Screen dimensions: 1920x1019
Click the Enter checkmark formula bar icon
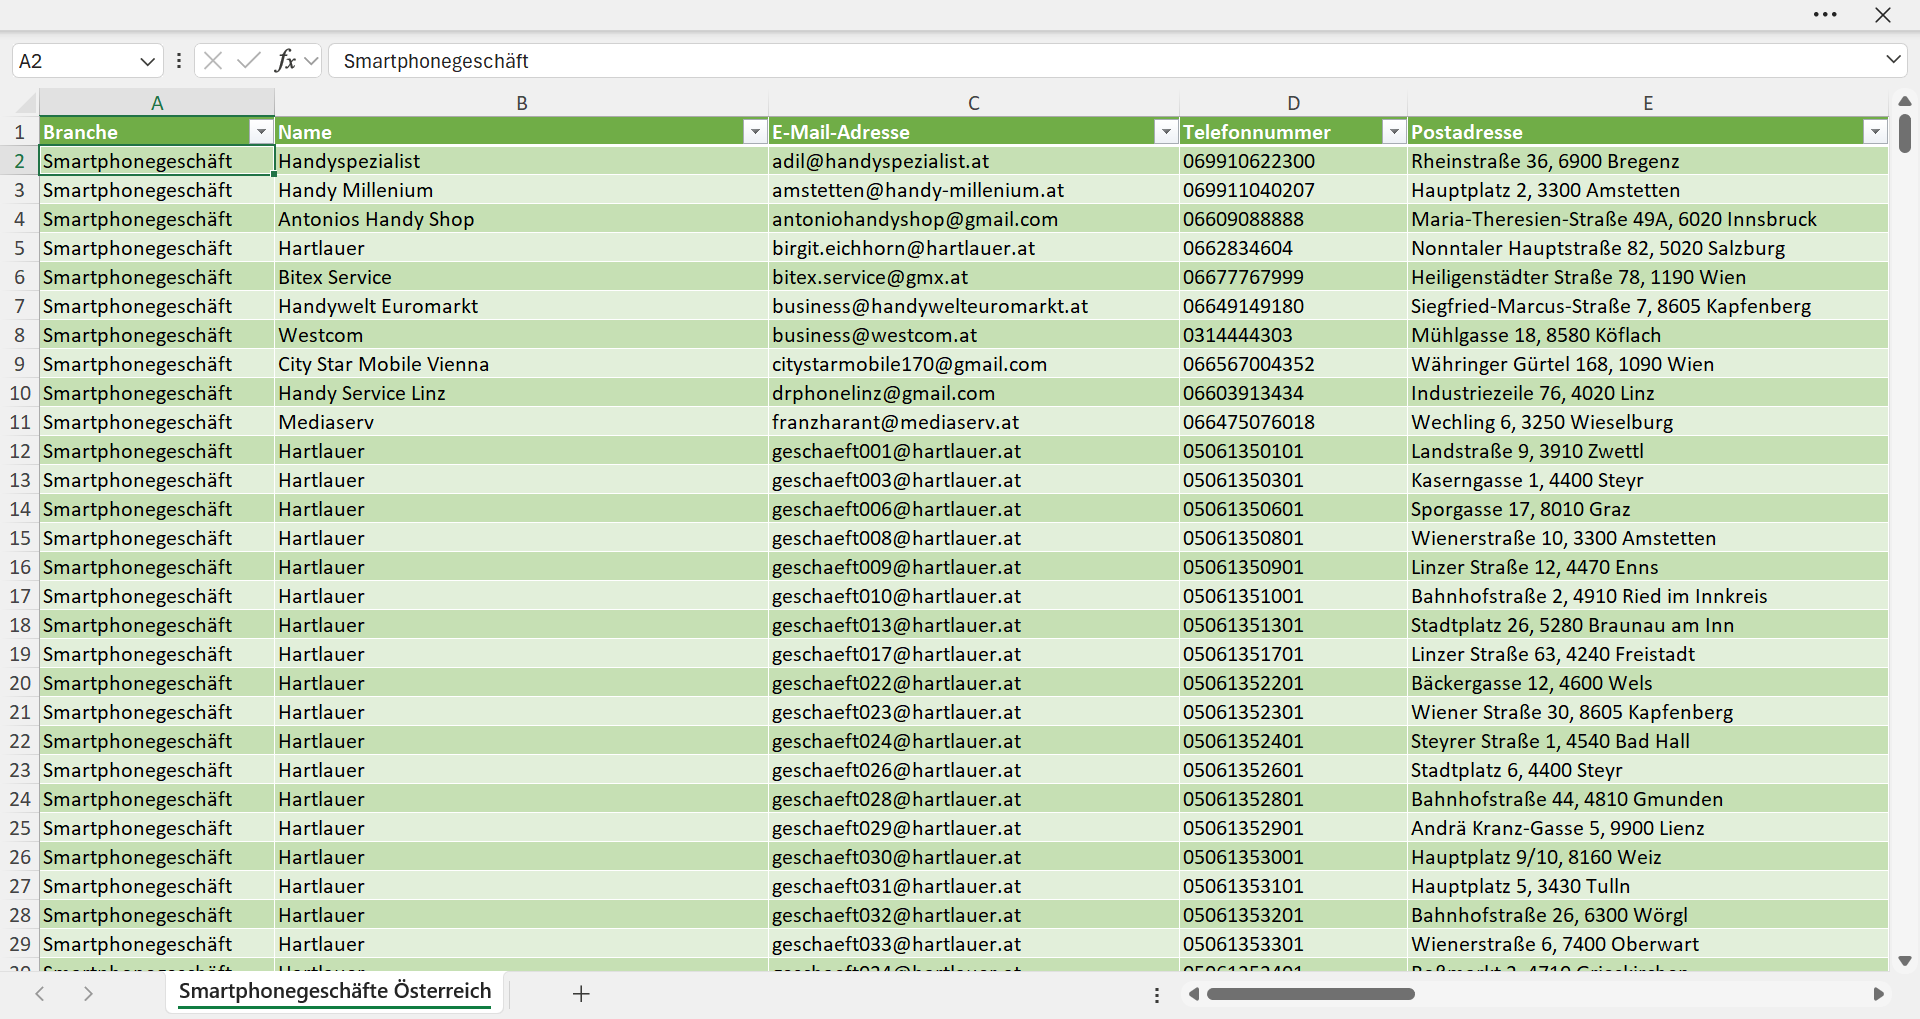pos(248,61)
